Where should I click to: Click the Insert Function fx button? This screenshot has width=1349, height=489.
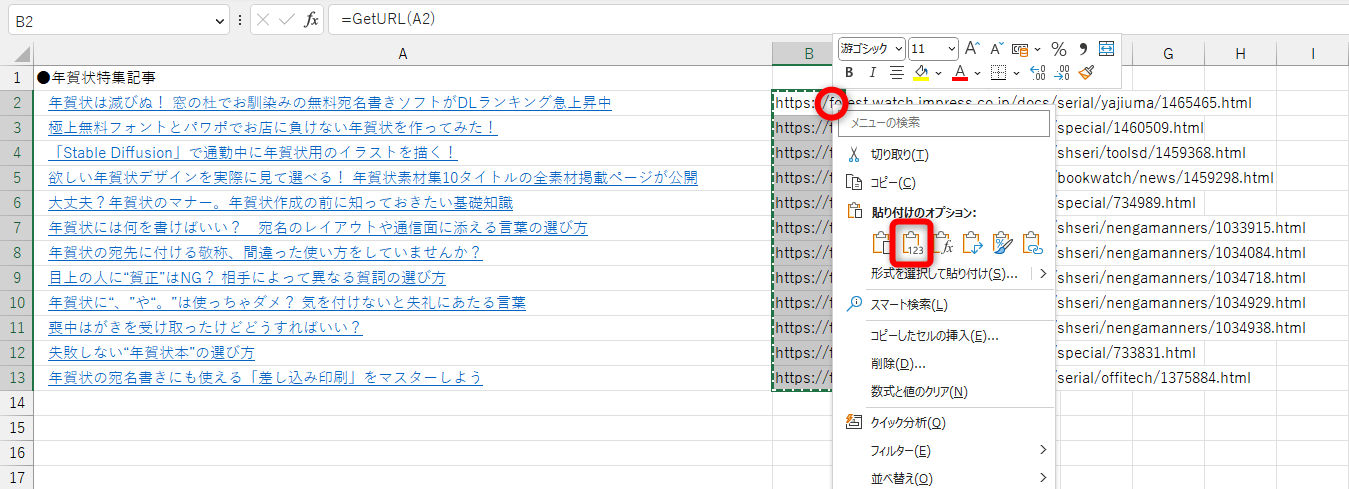tap(311, 19)
